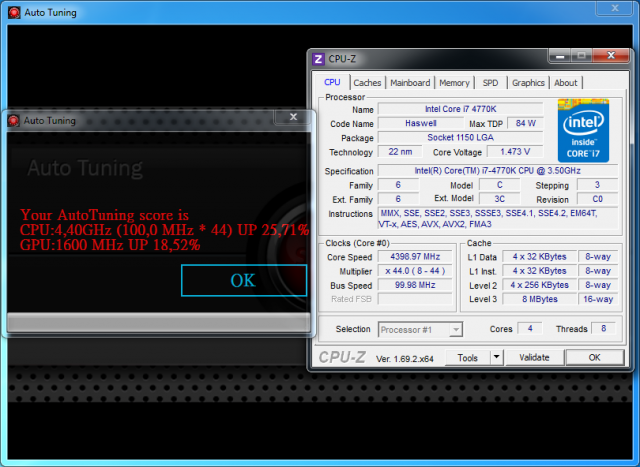Click the Cores value 4
The width and height of the screenshot is (640, 467).
coord(530,329)
